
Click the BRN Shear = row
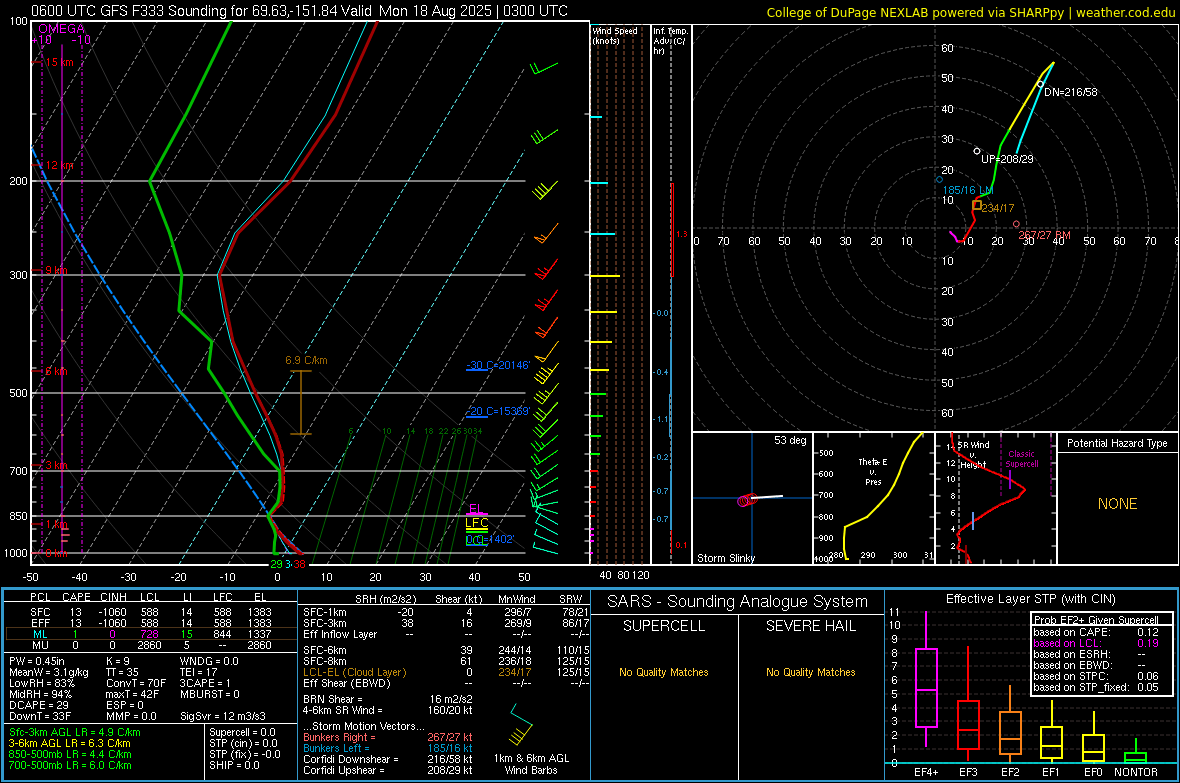pyautogui.click(x=388, y=699)
